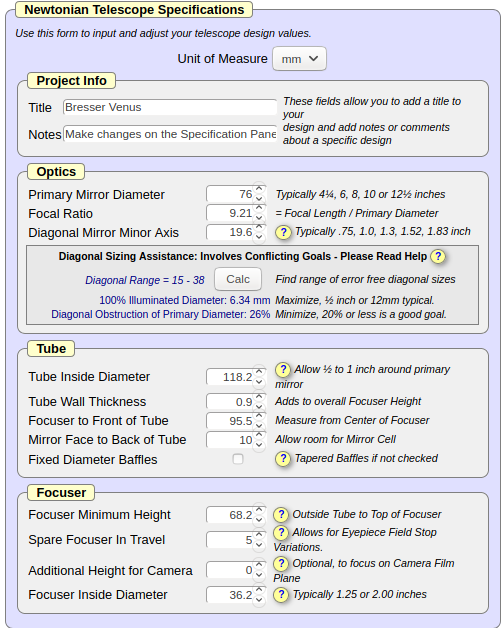Image resolution: width=501 pixels, height=628 pixels.
Task: Open help for Focuser Minimum Height
Action: coord(281,514)
